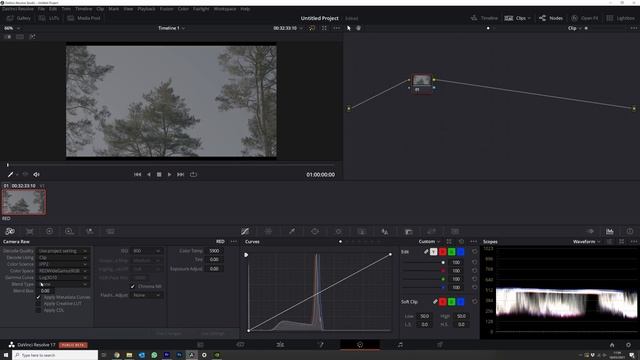Viewport: 640px width, 360px height.
Task: Select clip 01 thumbnail
Action: pyautogui.click(x=24, y=202)
